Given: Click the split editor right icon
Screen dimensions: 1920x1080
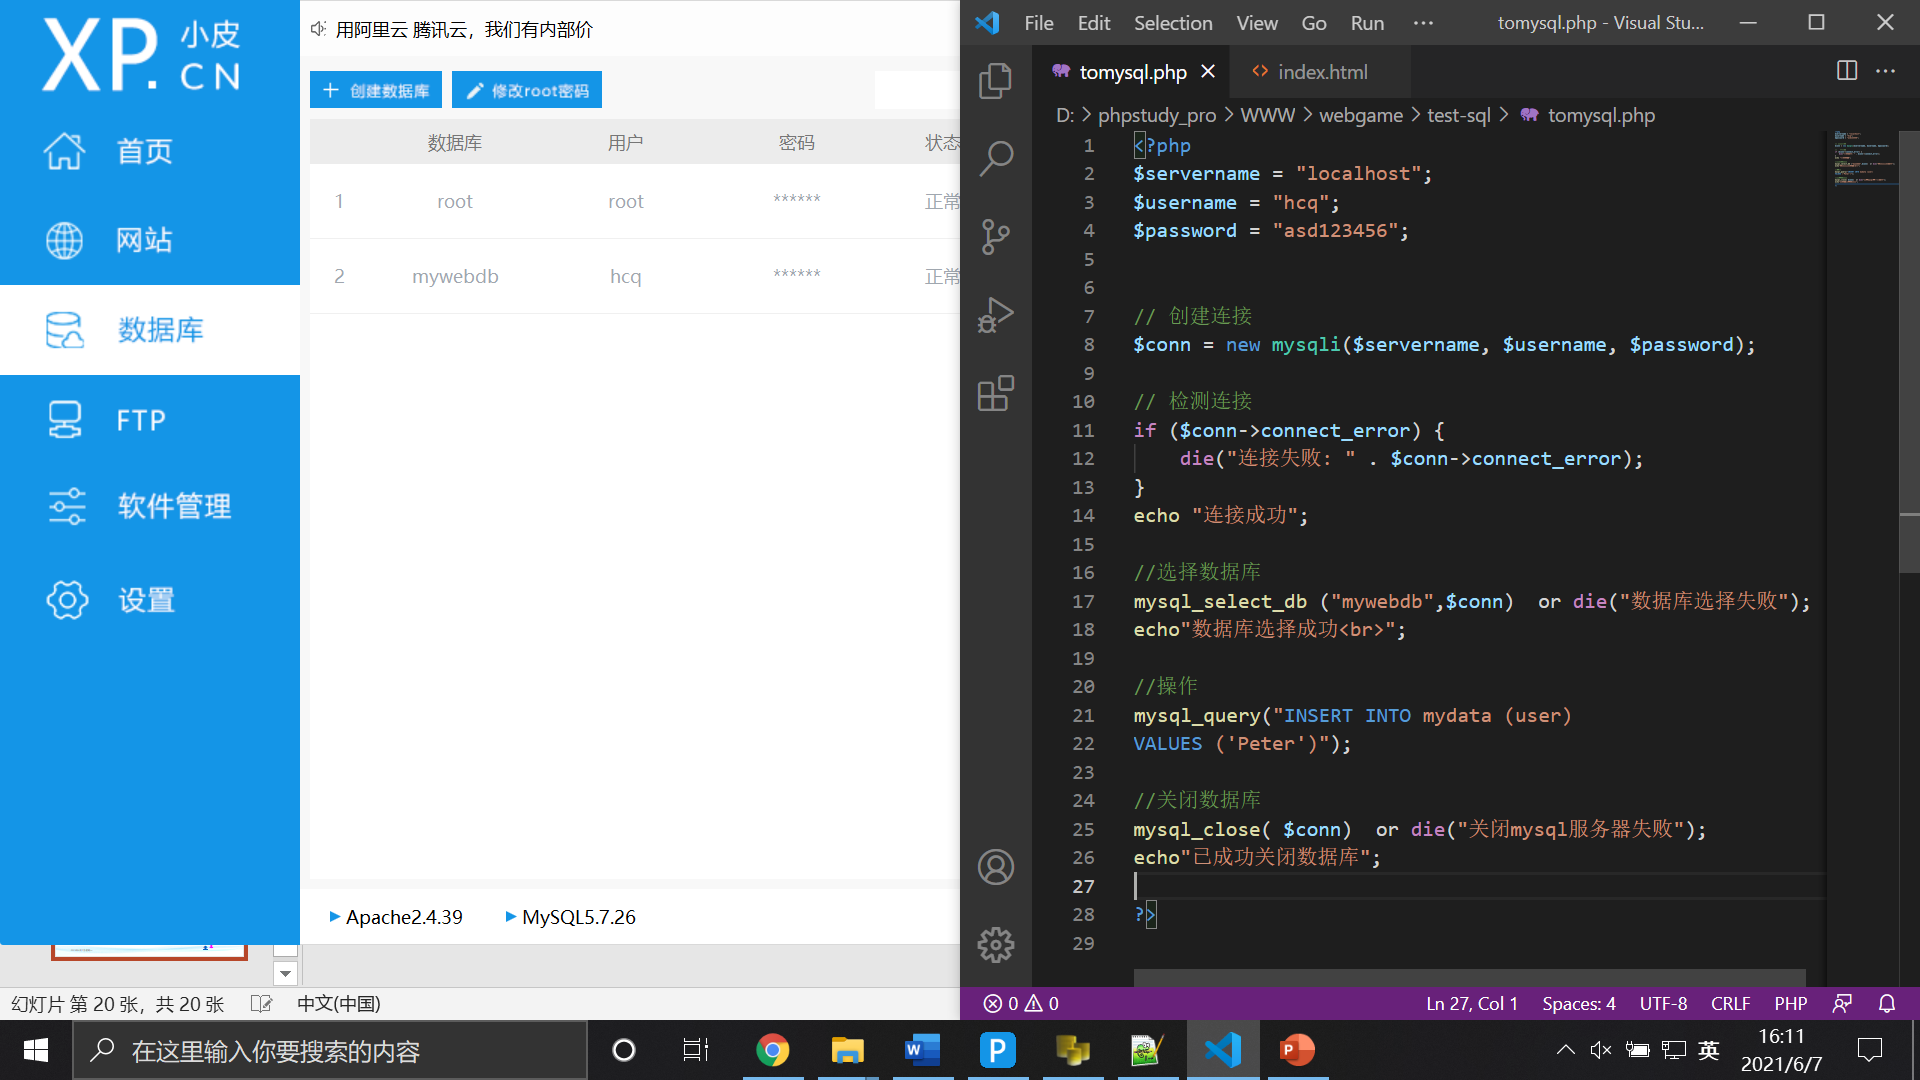Looking at the screenshot, I should (1847, 71).
